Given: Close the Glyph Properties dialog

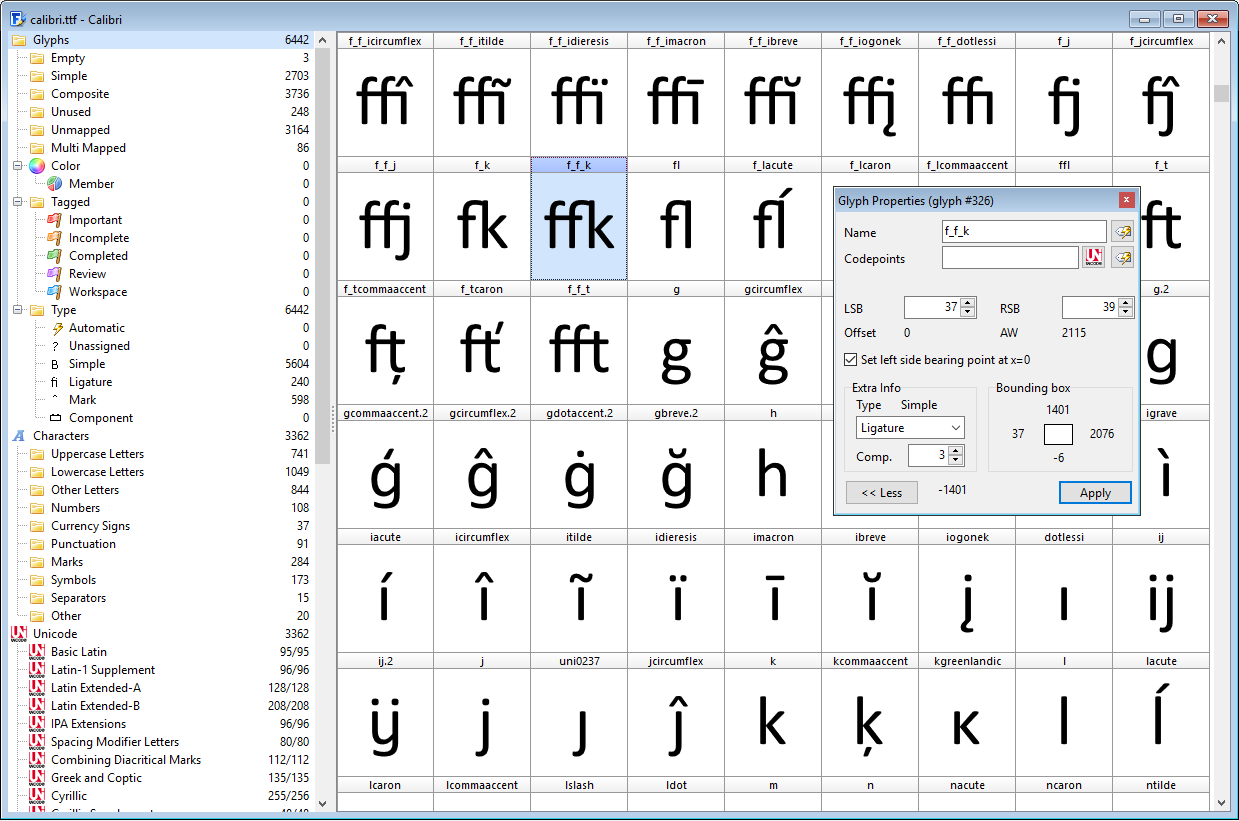Looking at the screenshot, I should [x=1127, y=200].
